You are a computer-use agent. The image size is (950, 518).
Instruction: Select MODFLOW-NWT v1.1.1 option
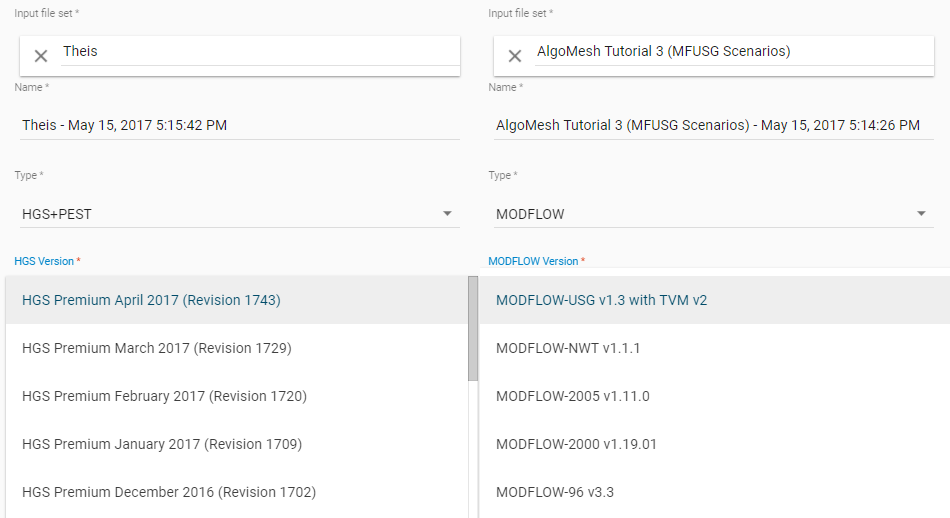tap(714, 348)
